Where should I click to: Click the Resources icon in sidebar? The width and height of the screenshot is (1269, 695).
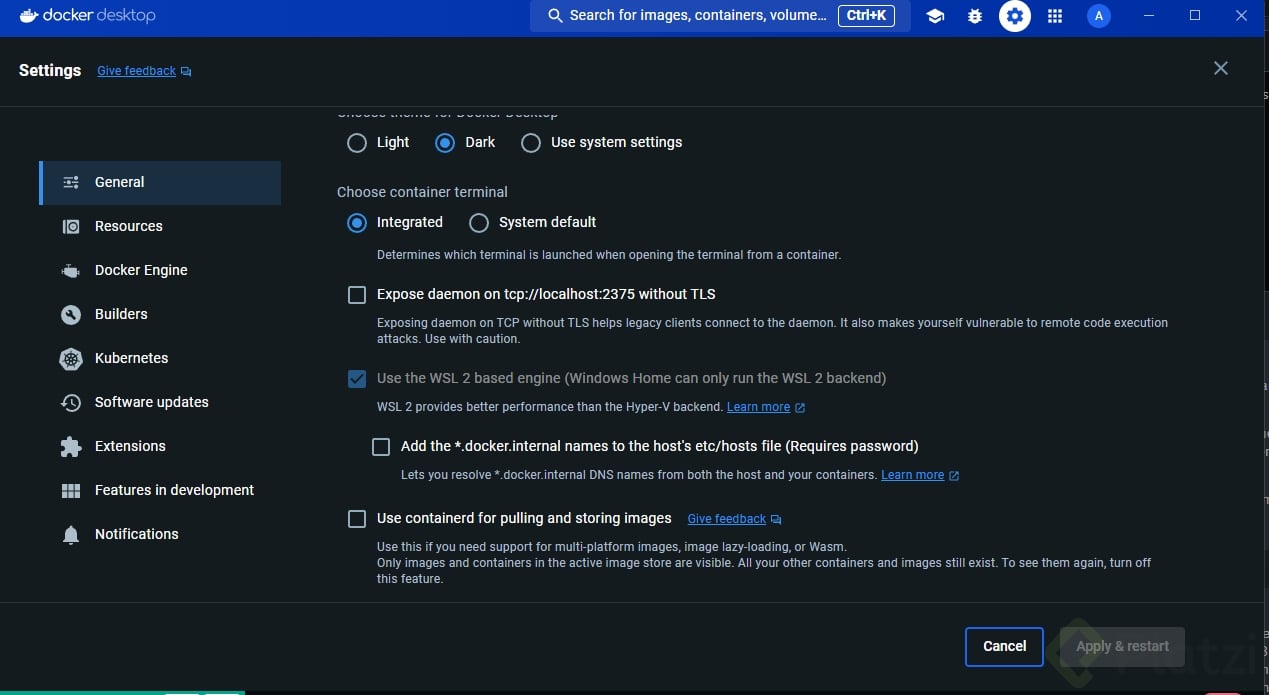[x=71, y=226]
